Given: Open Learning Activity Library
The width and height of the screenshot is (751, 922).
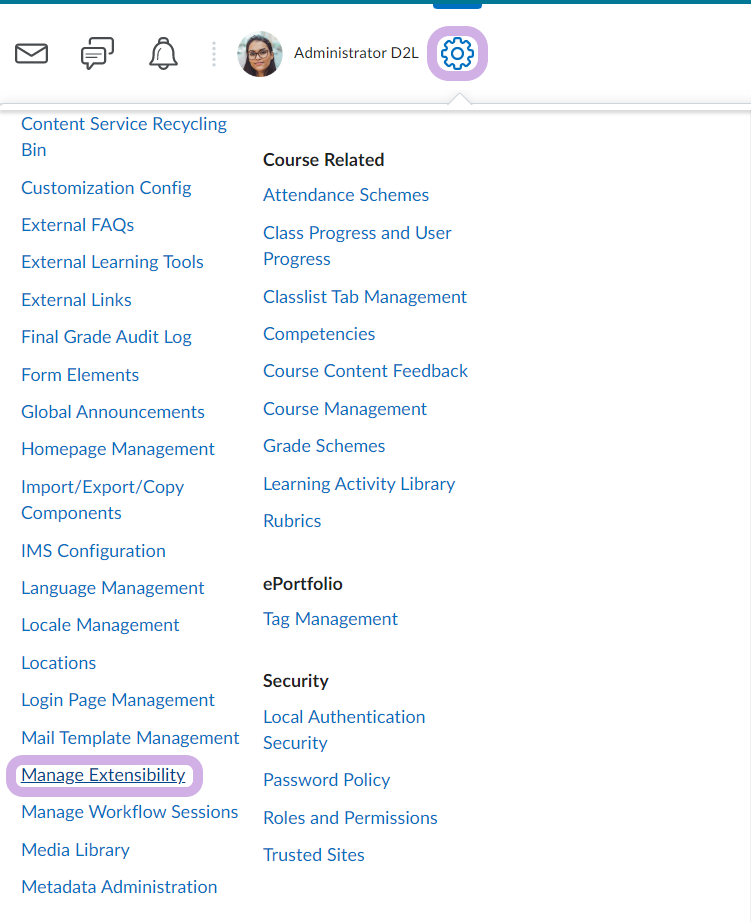Looking at the screenshot, I should [x=359, y=484].
